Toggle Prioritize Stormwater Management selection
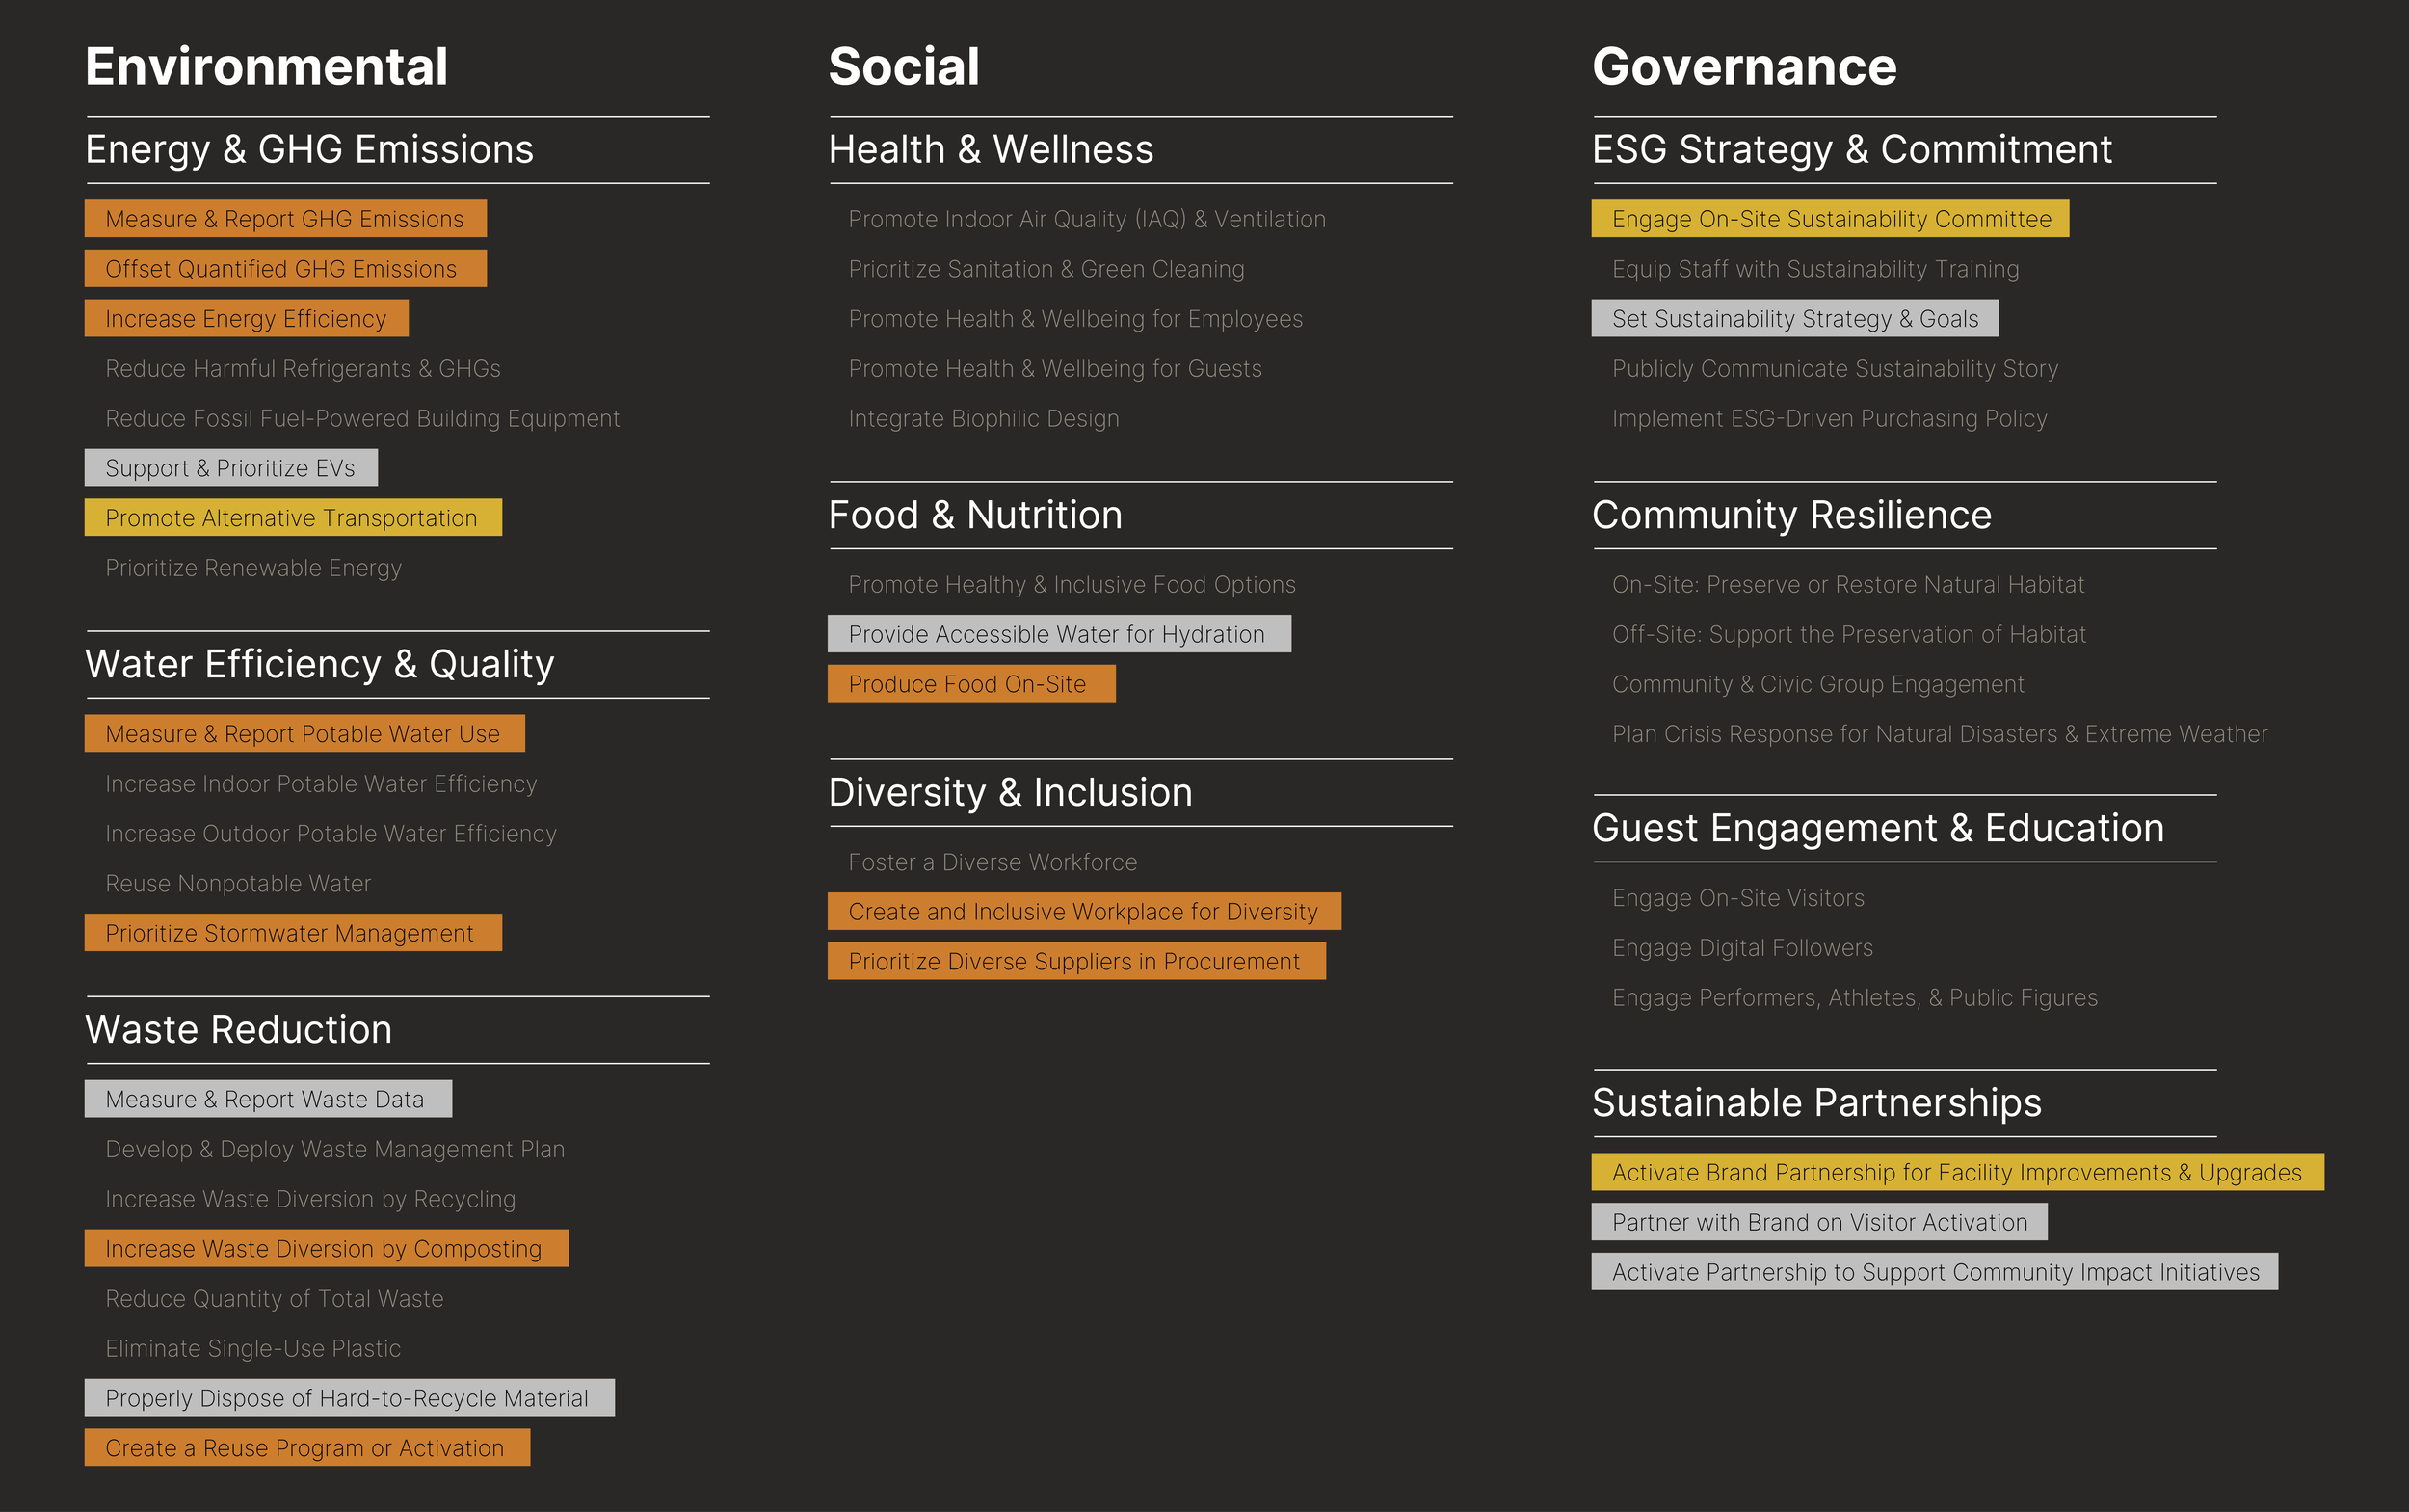Screen dimensions: 2409x1512 (289, 933)
